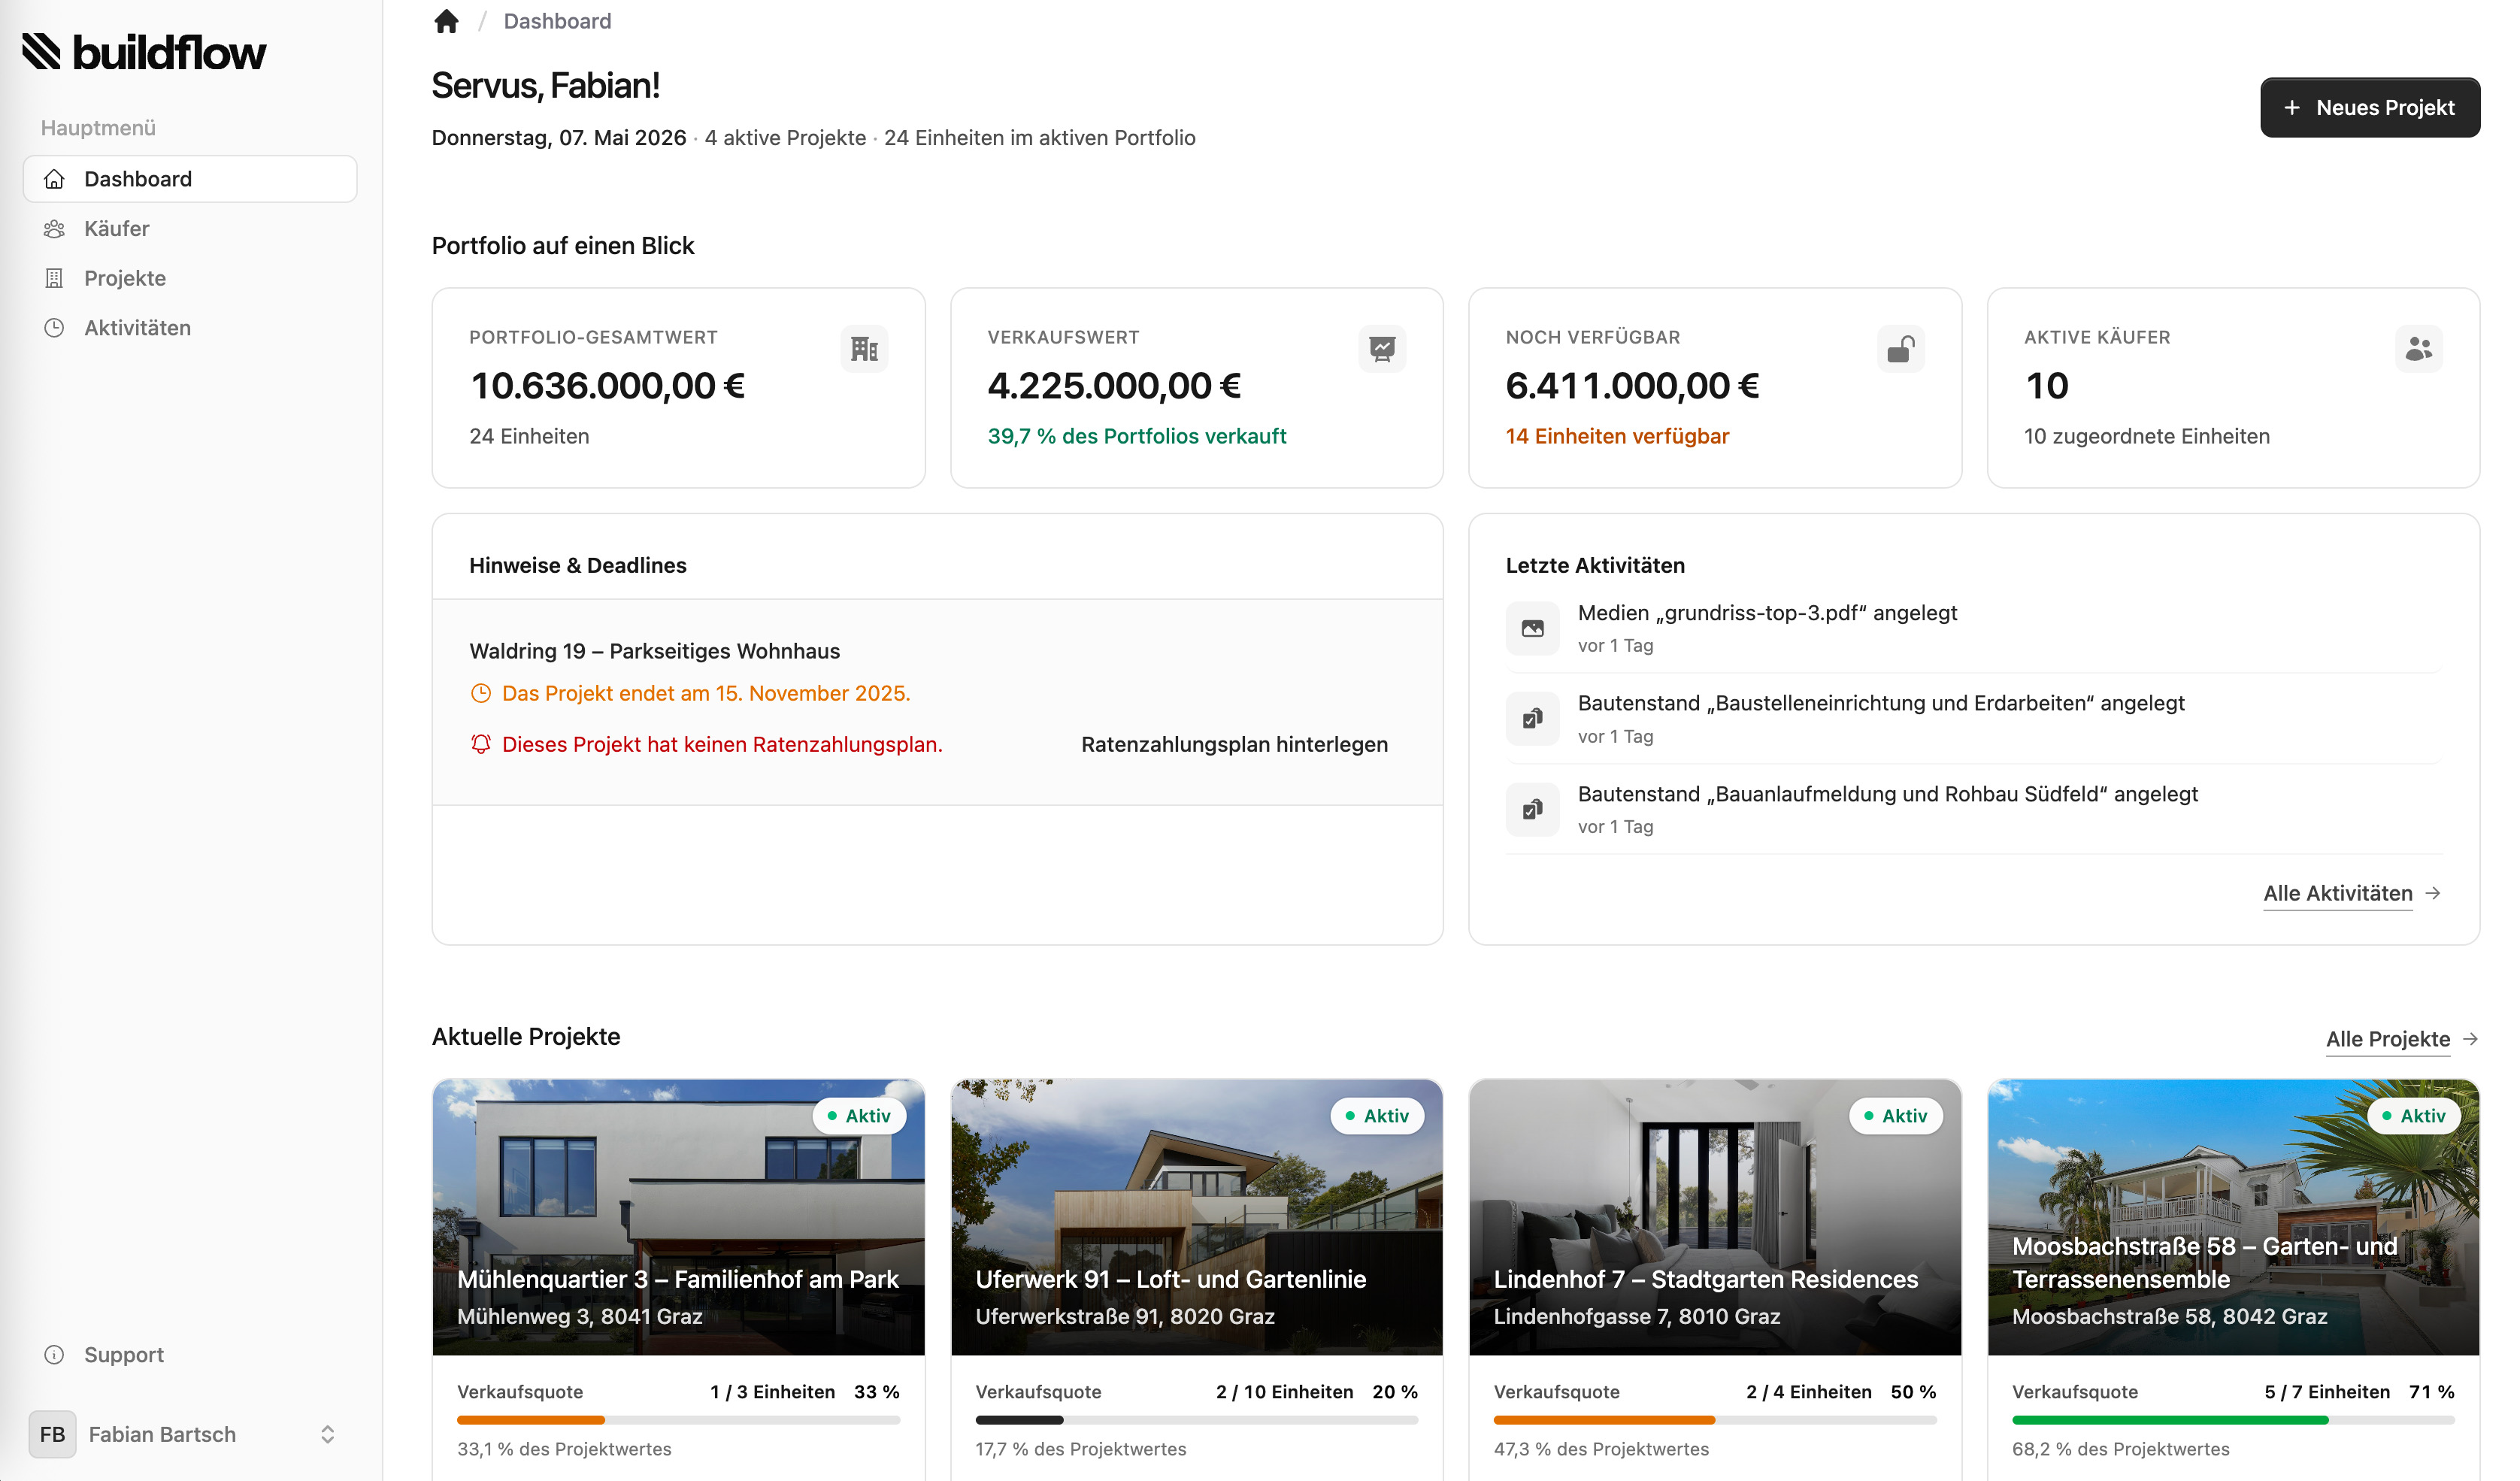Click "47,3 % des Projektwertes" text
Screen dimensions: 2520x1481
(1601, 1449)
